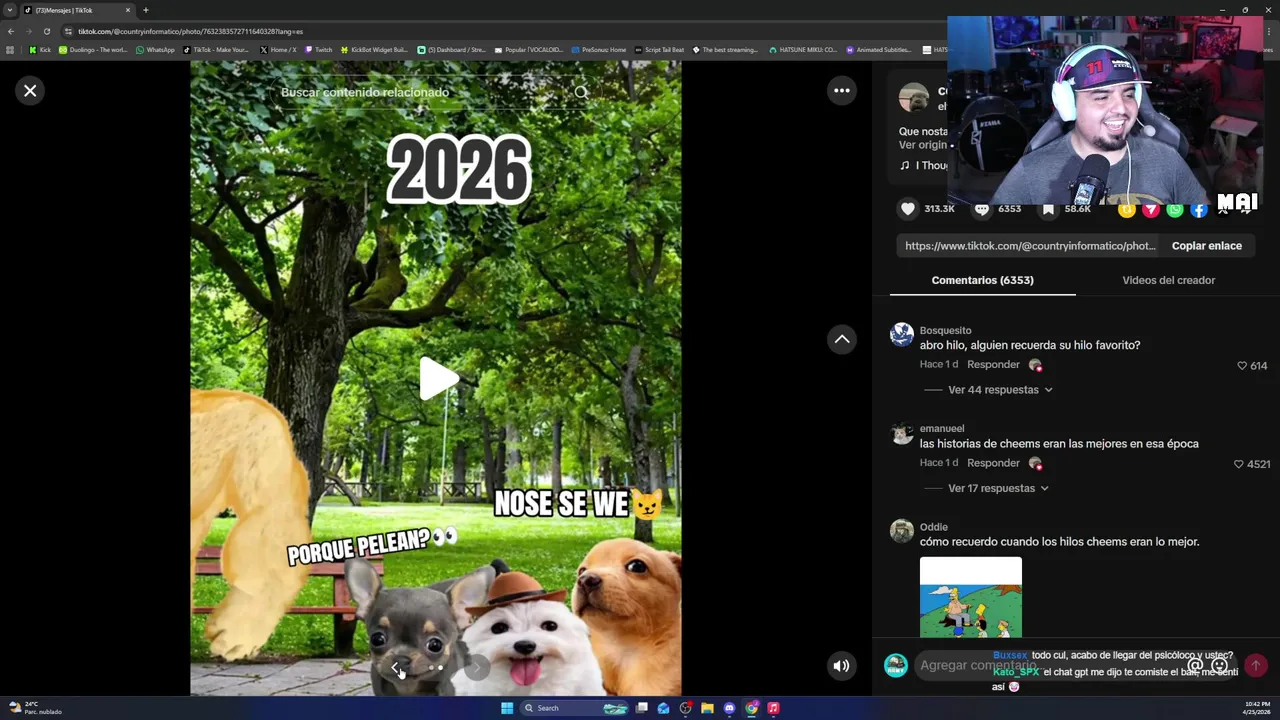Click the username 'Bosquesito'
This screenshot has width=1280, height=720.
pyautogui.click(x=945, y=331)
